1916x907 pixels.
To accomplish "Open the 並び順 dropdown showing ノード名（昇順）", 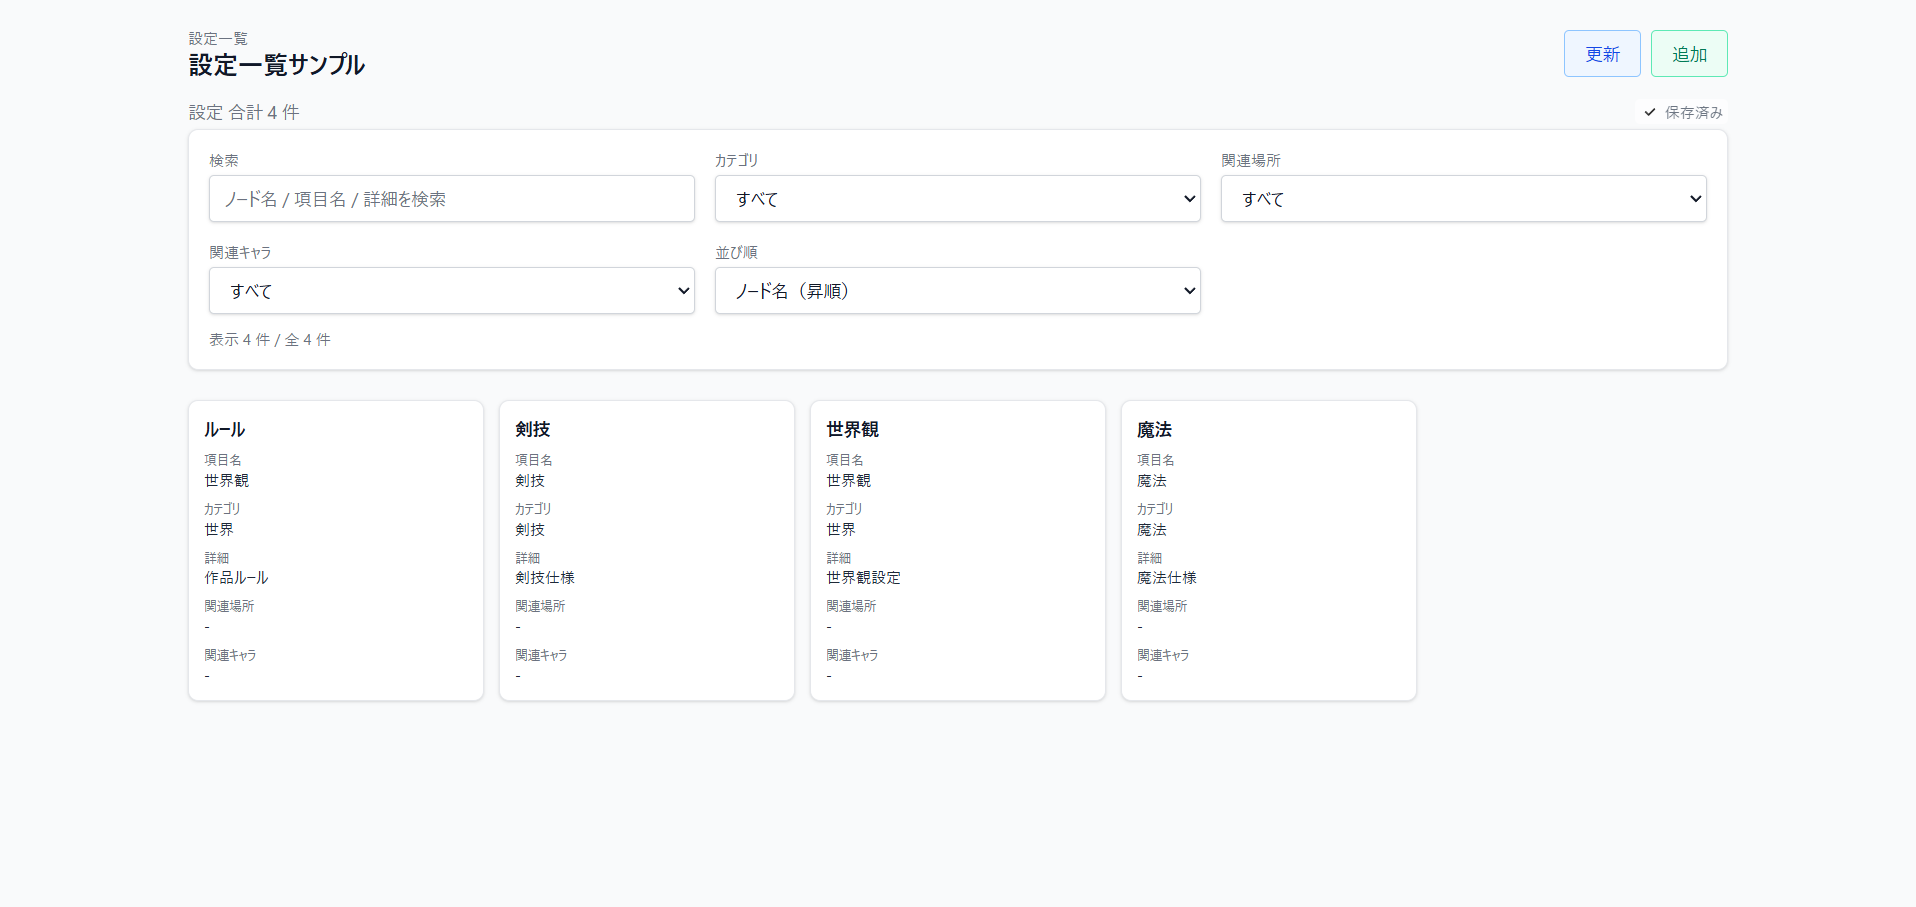I will point(958,291).
